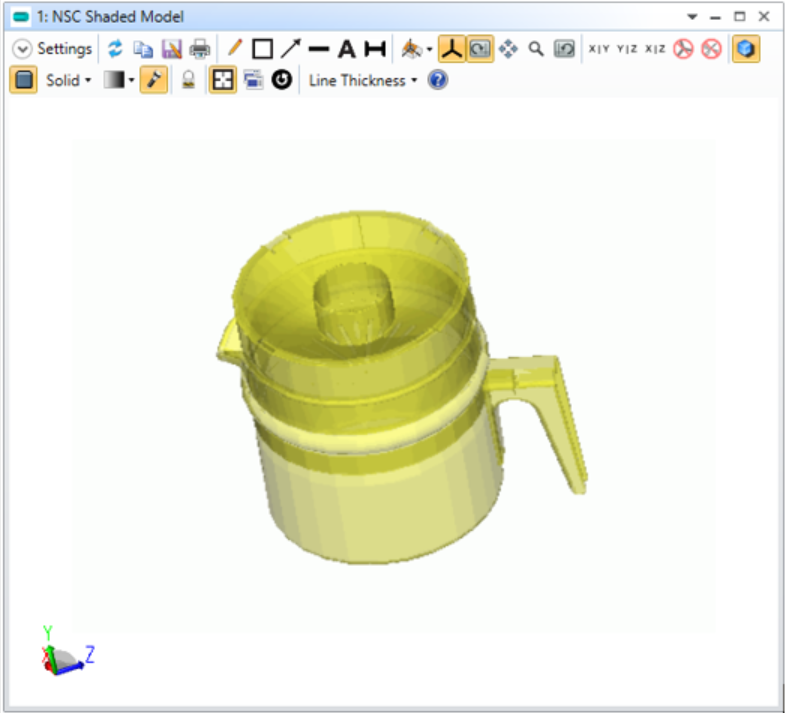Switch to the X|Y view

coord(599,48)
